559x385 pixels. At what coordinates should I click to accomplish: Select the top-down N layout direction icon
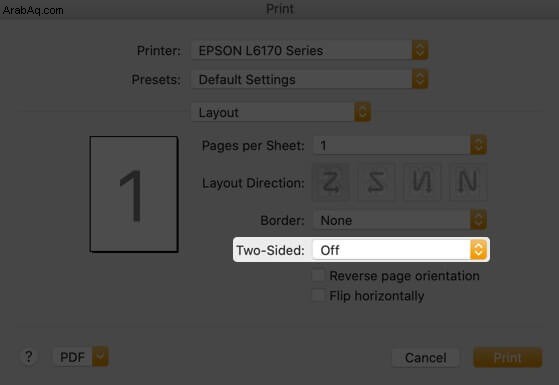point(468,182)
